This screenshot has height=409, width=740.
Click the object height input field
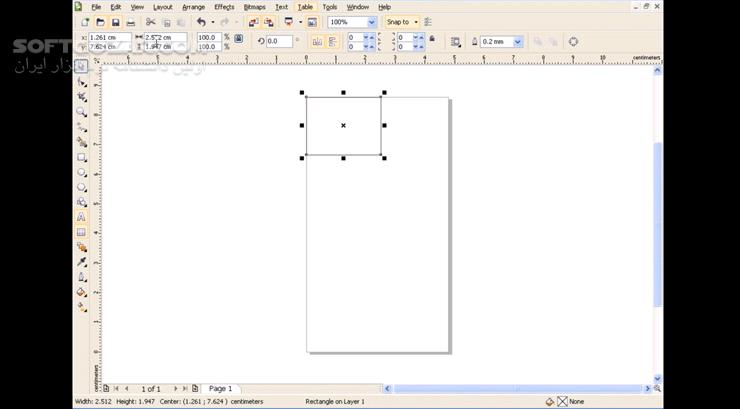pos(165,47)
